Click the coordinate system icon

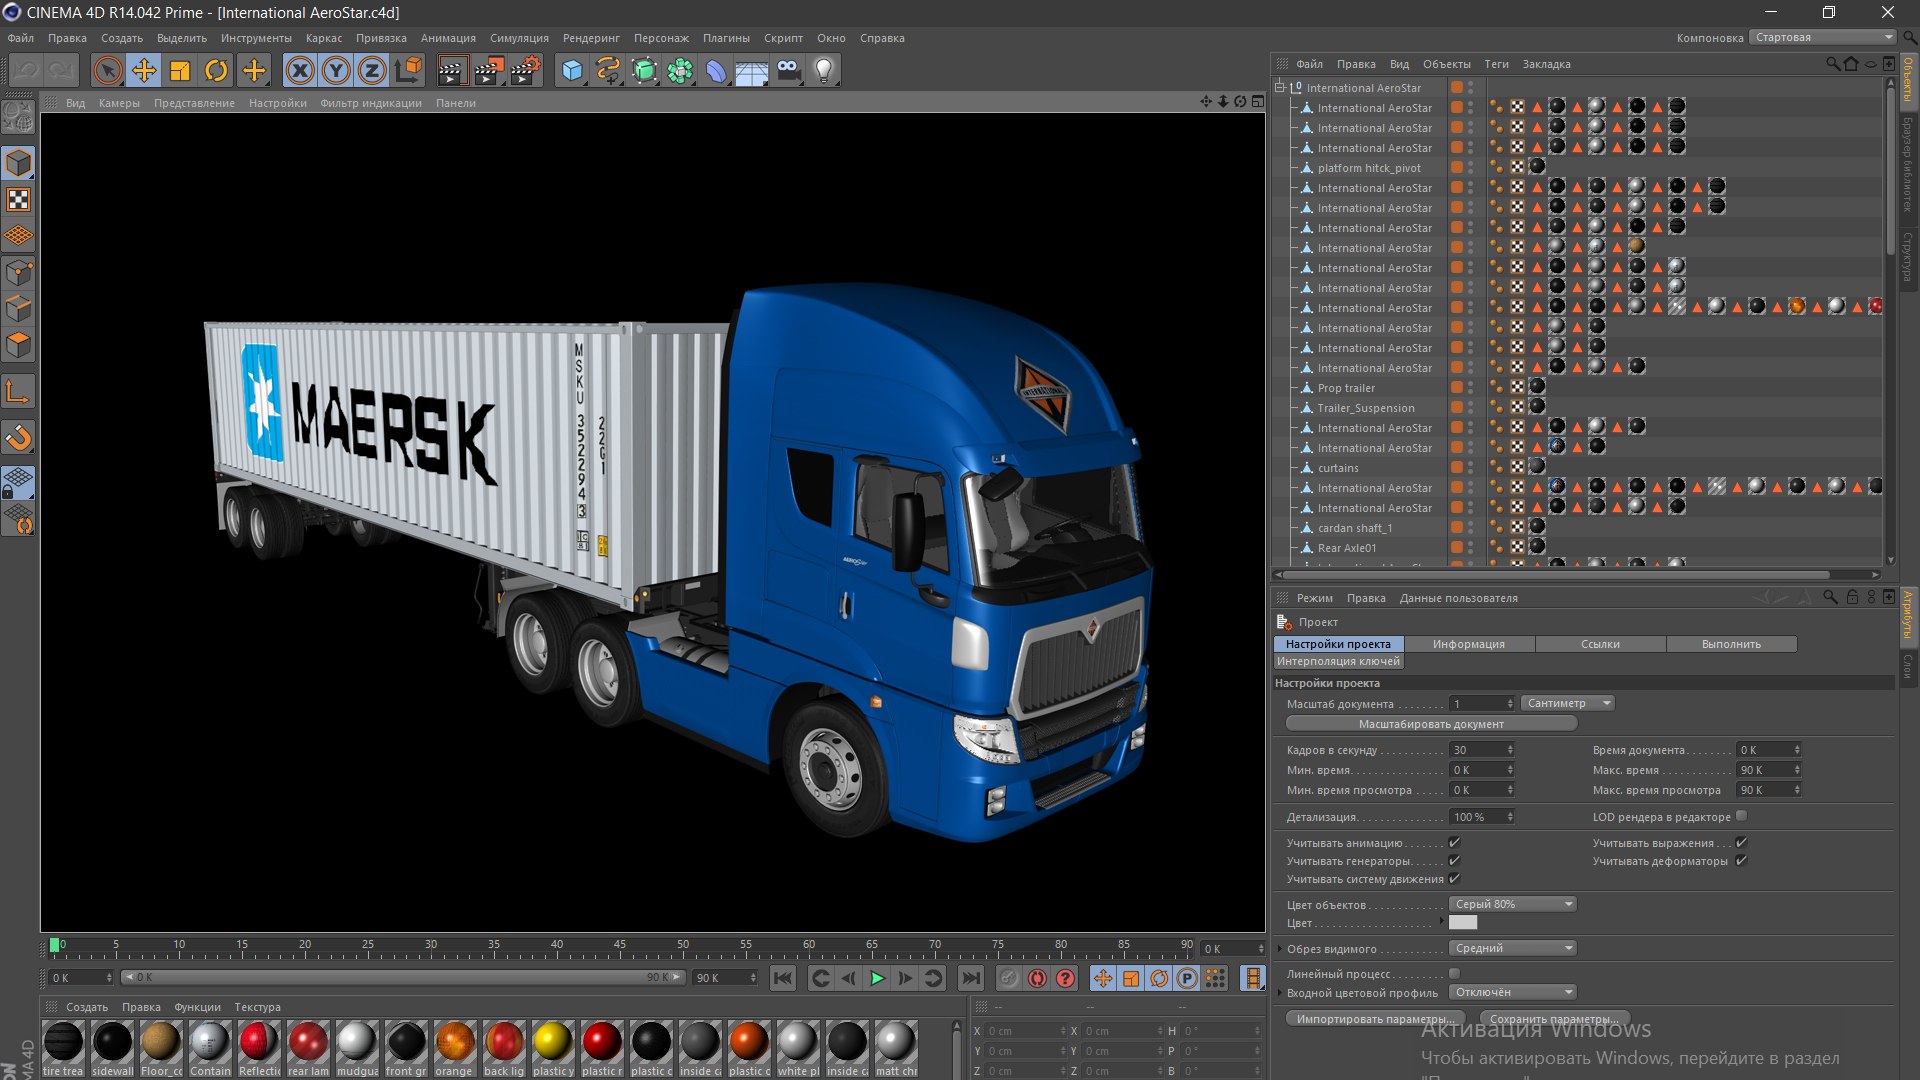coord(408,71)
